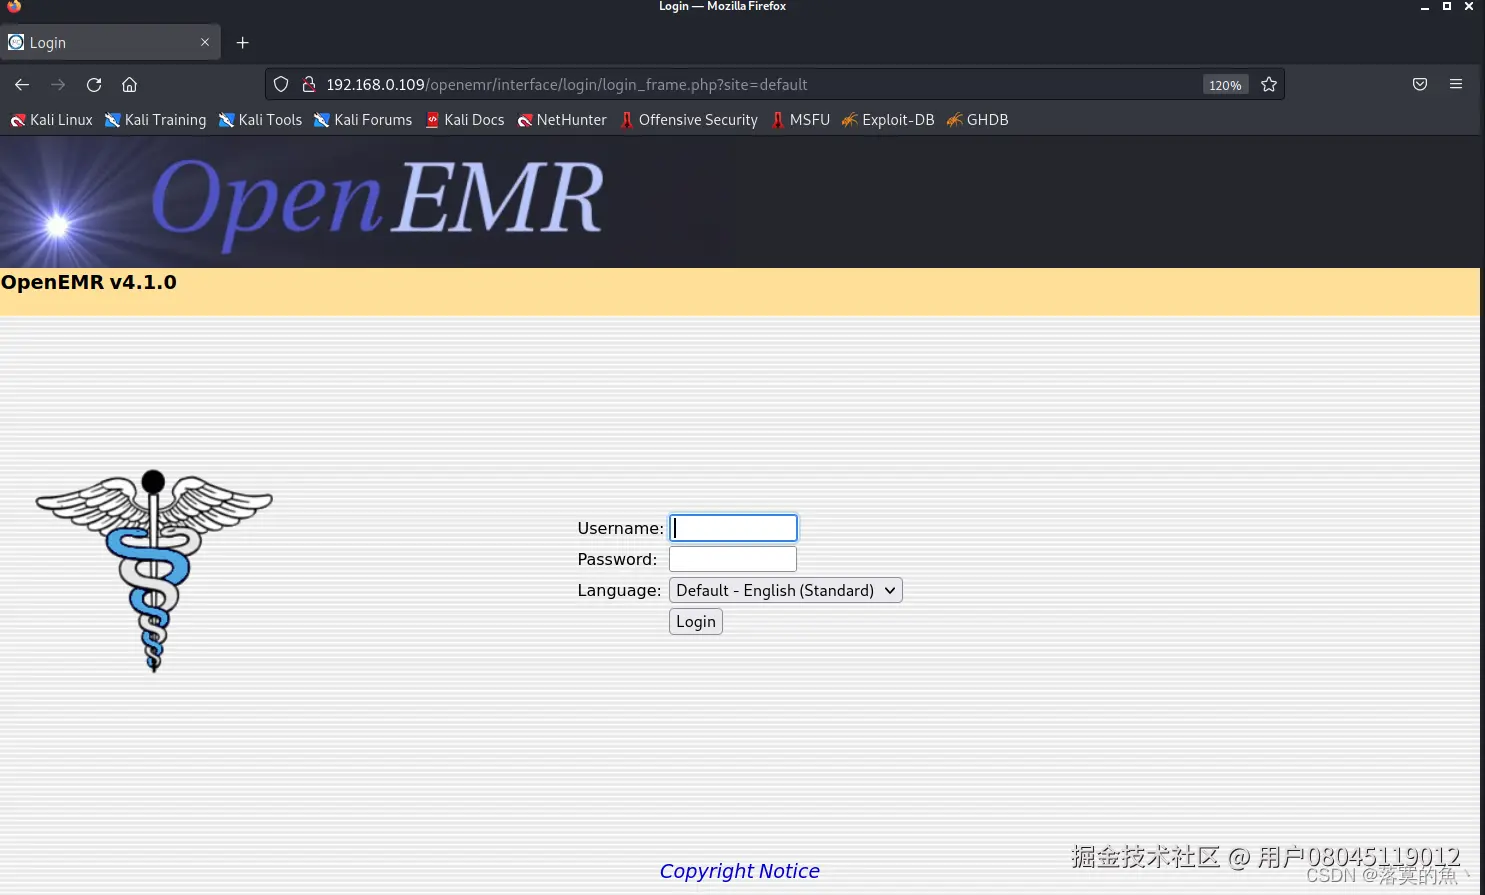Screen dimensions: 1485x895
Task: Click the Reload page icon
Action: click(93, 84)
